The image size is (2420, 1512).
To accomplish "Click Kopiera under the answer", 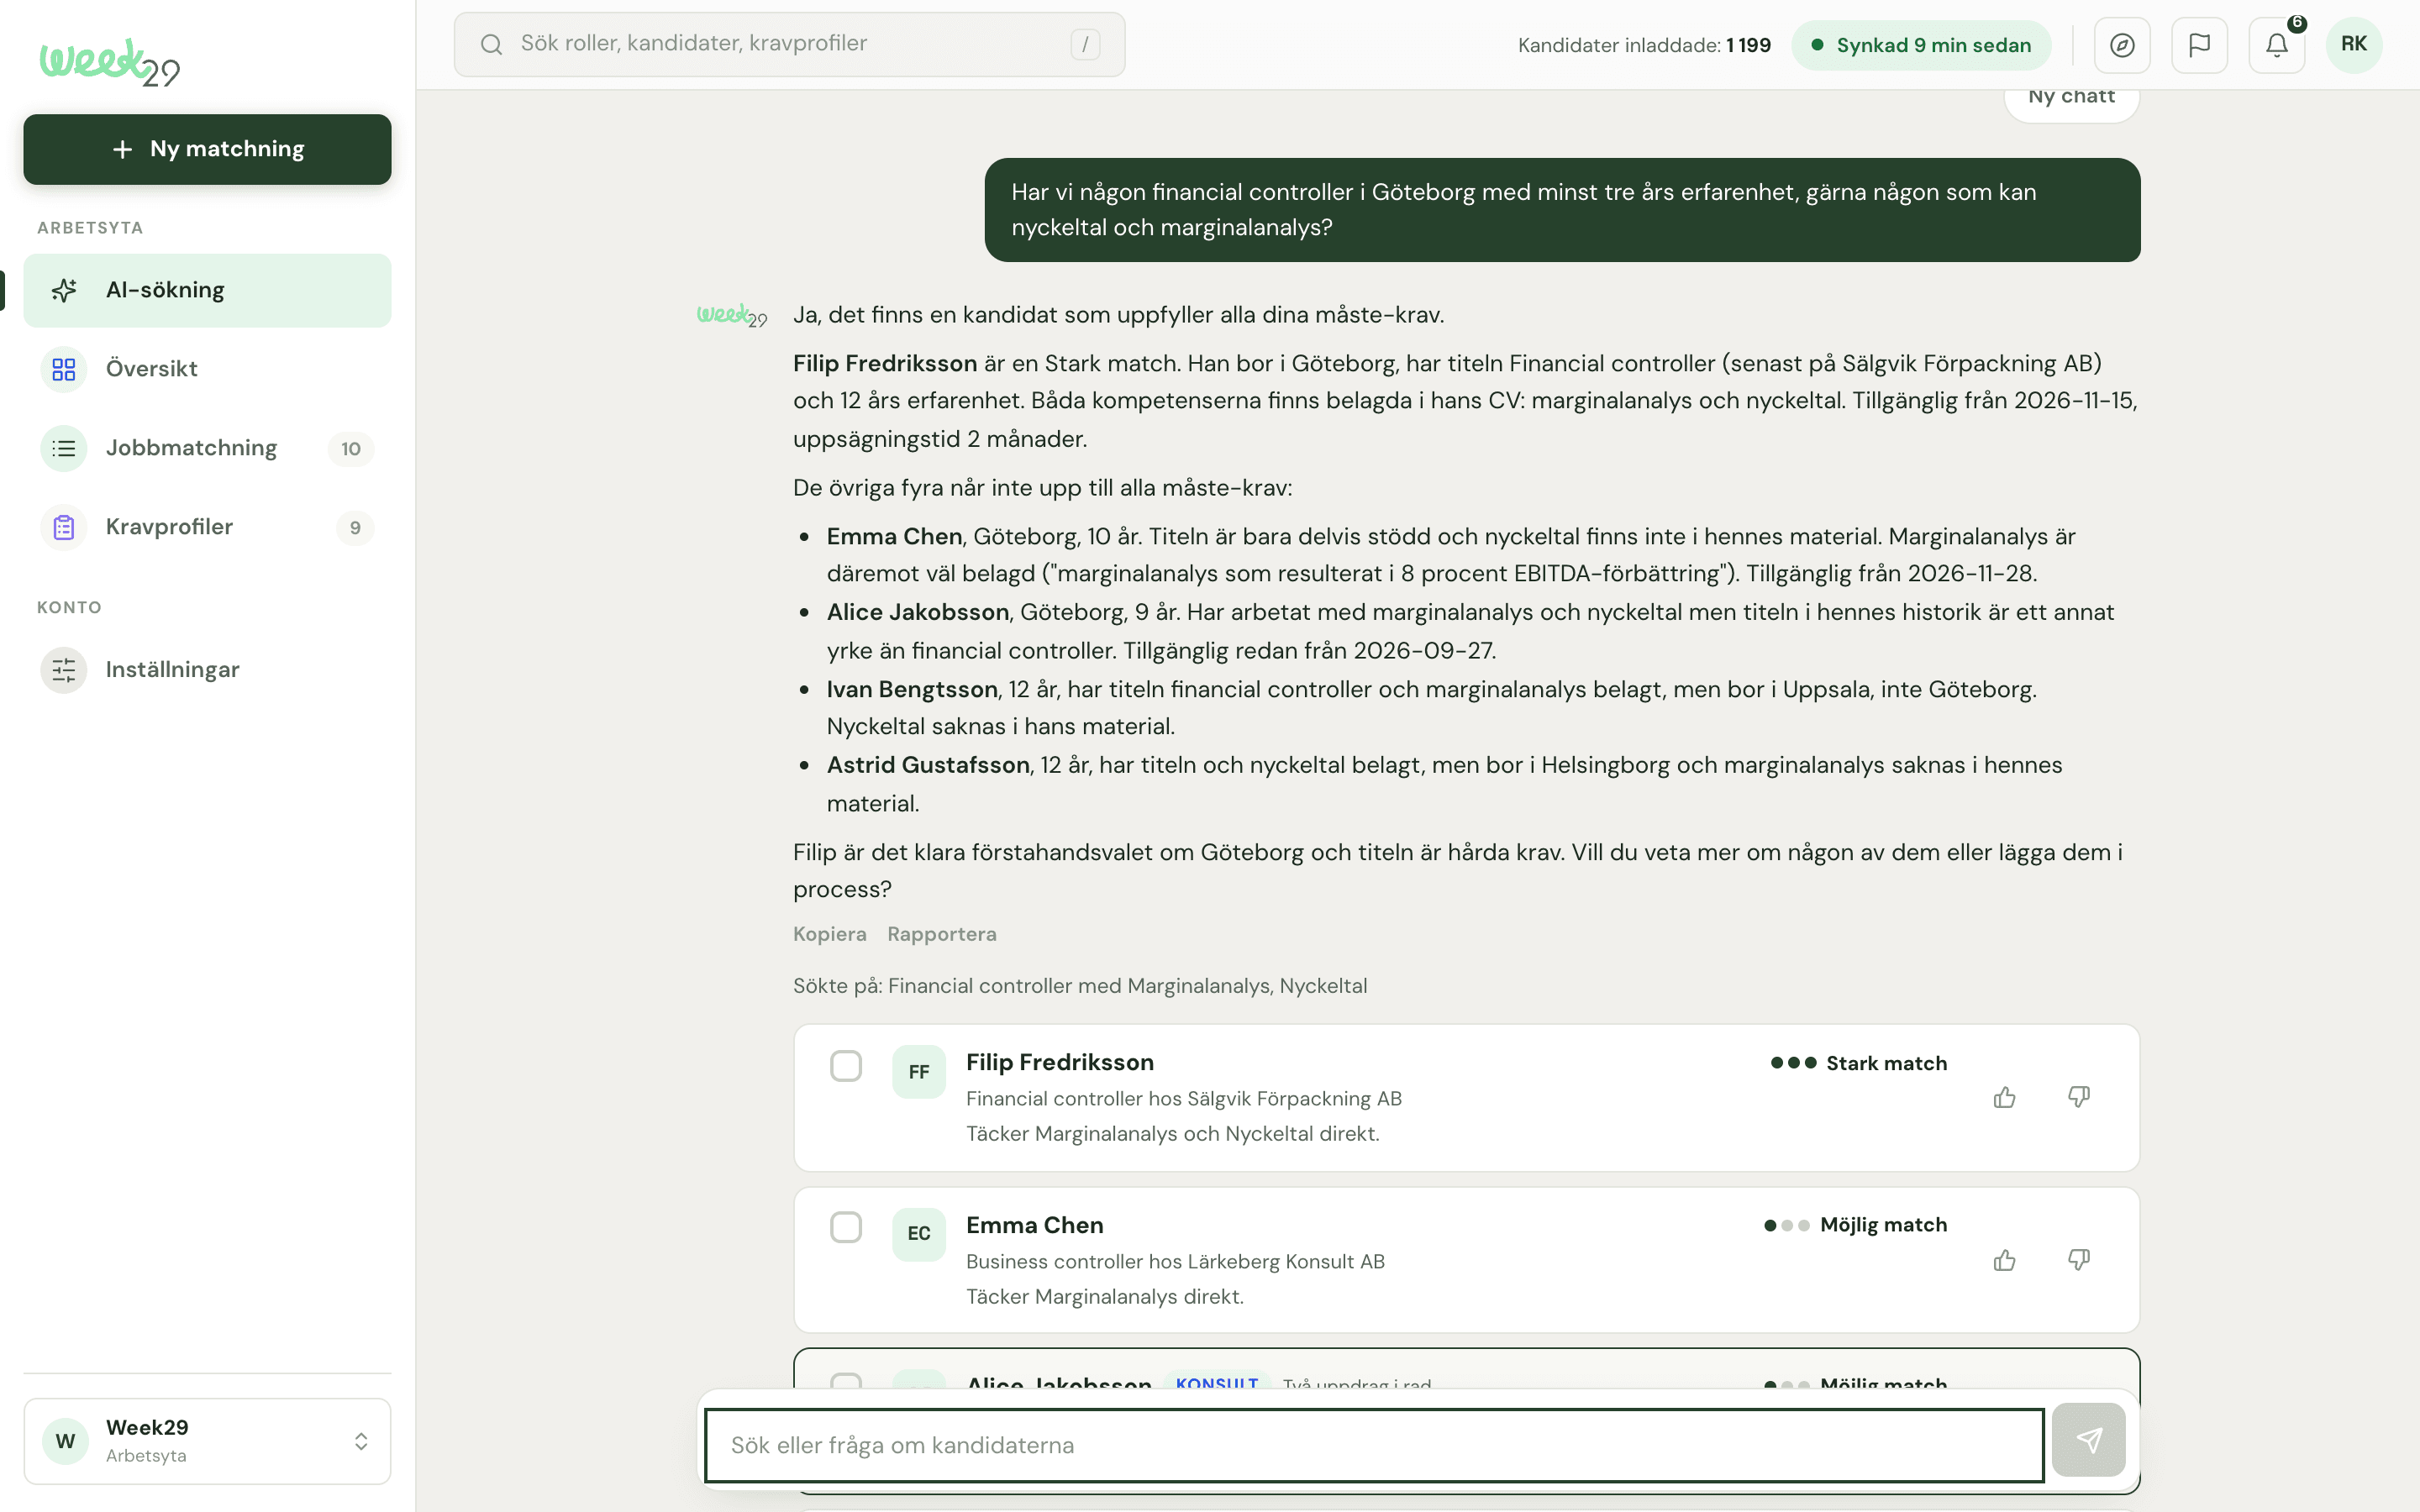I will point(829,934).
